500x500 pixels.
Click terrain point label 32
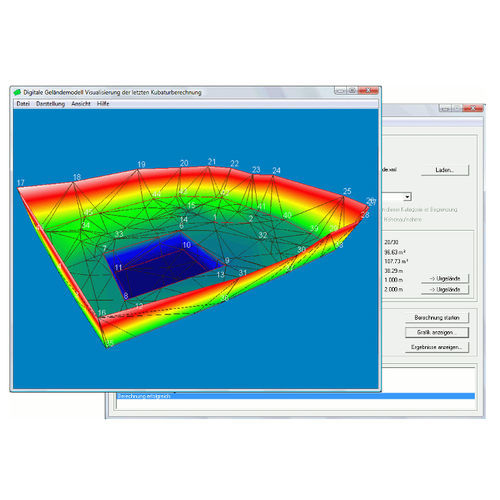(x=263, y=235)
